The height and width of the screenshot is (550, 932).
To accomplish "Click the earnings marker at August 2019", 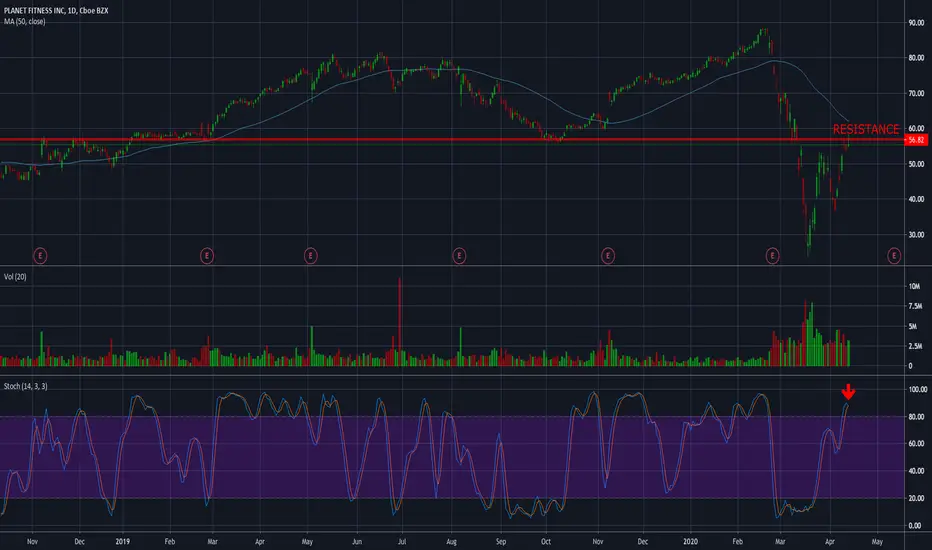I will (x=459, y=256).
